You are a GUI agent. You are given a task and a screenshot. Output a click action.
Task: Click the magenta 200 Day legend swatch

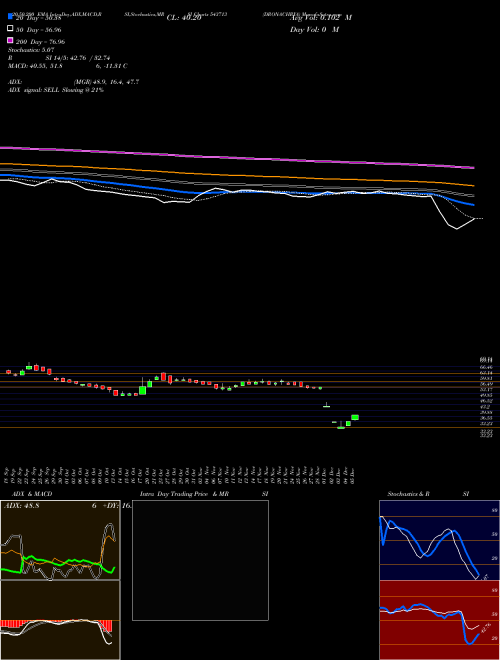click(10, 40)
